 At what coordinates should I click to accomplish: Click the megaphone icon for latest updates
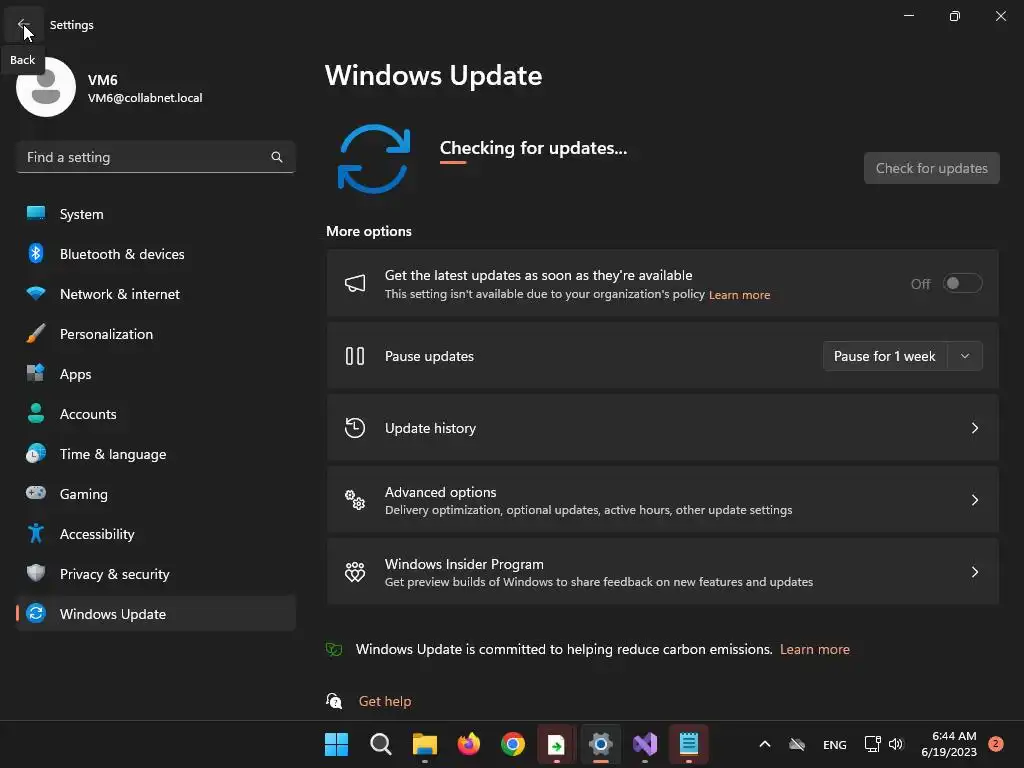pyautogui.click(x=355, y=283)
